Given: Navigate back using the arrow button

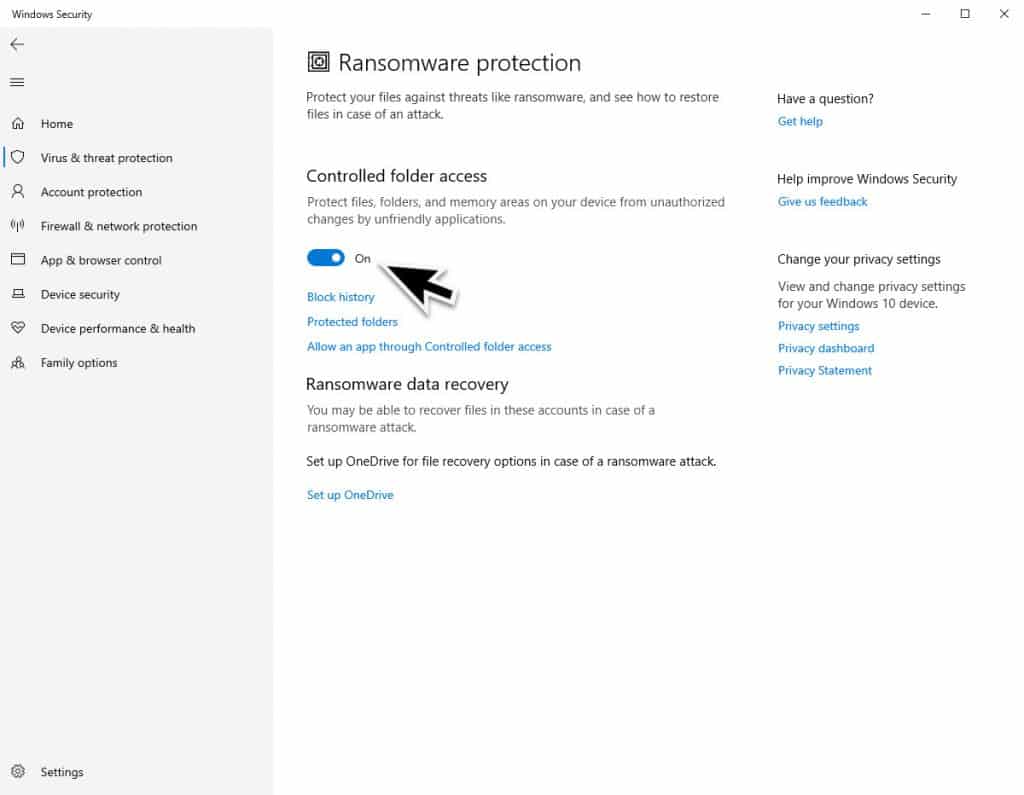Looking at the screenshot, I should pyautogui.click(x=17, y=44).
